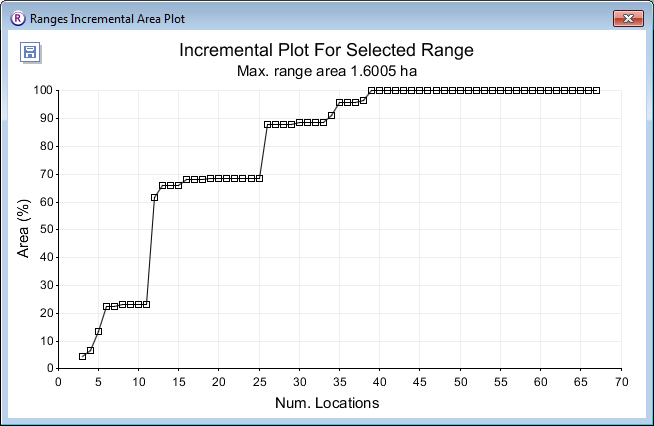Select the data point at 12 locations
Image resolution: width=654 pixels, height=426 pixels.
pyautogui.click(x=154, y=197)
